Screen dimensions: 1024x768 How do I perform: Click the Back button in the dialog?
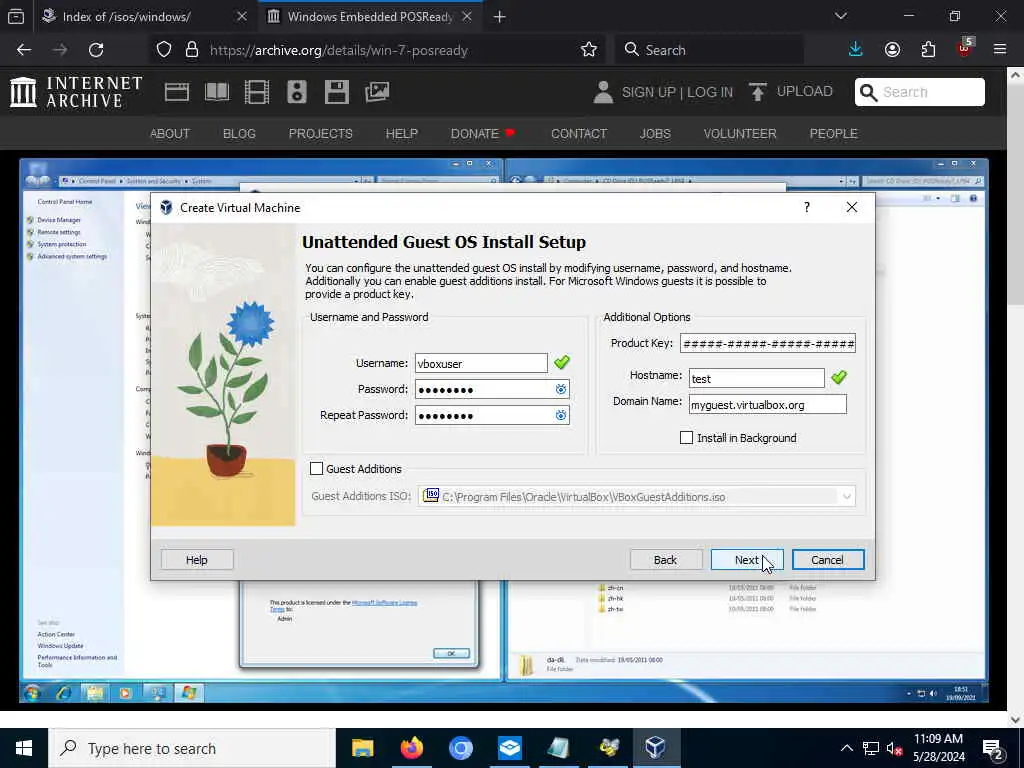click(x=665, y=560)
